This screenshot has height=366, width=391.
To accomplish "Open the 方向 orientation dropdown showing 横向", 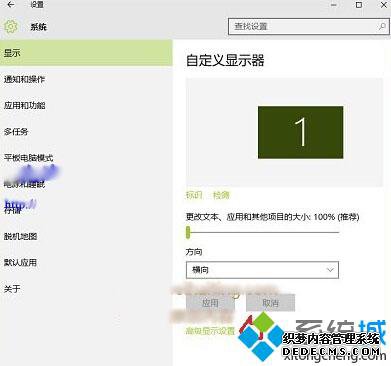I will (x=262, y=270).
